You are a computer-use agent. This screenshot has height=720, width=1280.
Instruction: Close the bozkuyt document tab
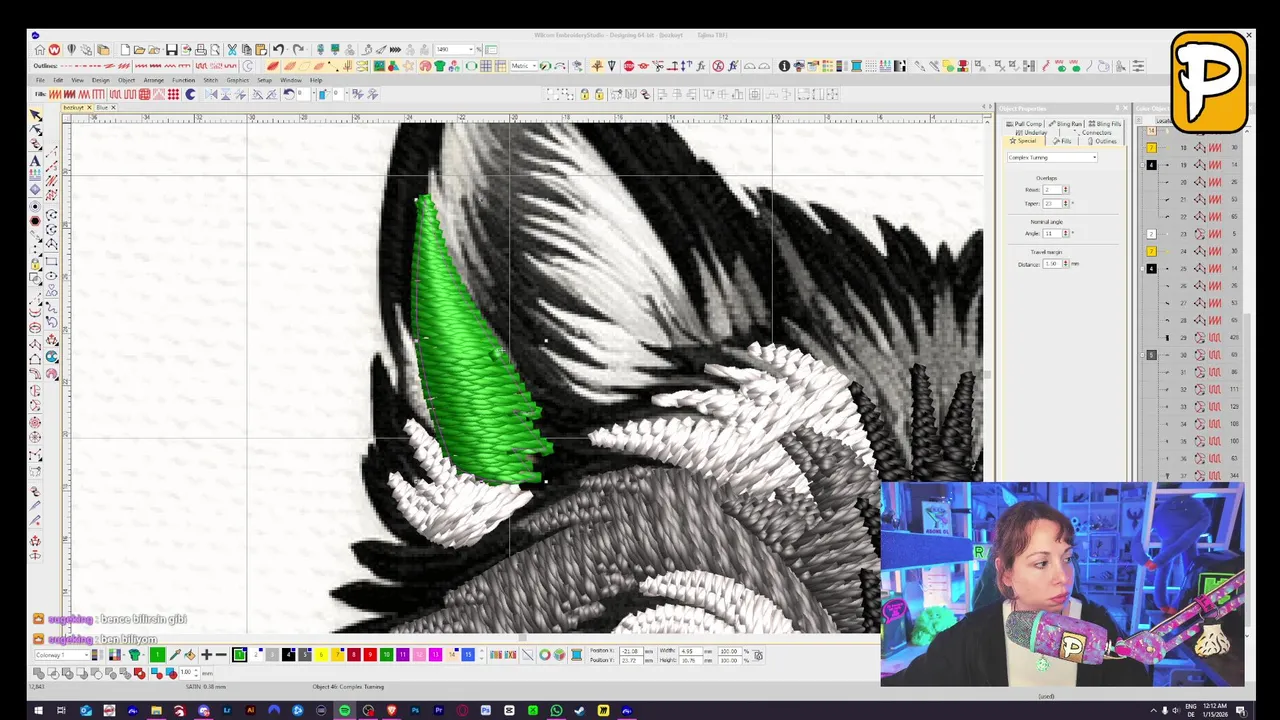click(x=89, y=107)
